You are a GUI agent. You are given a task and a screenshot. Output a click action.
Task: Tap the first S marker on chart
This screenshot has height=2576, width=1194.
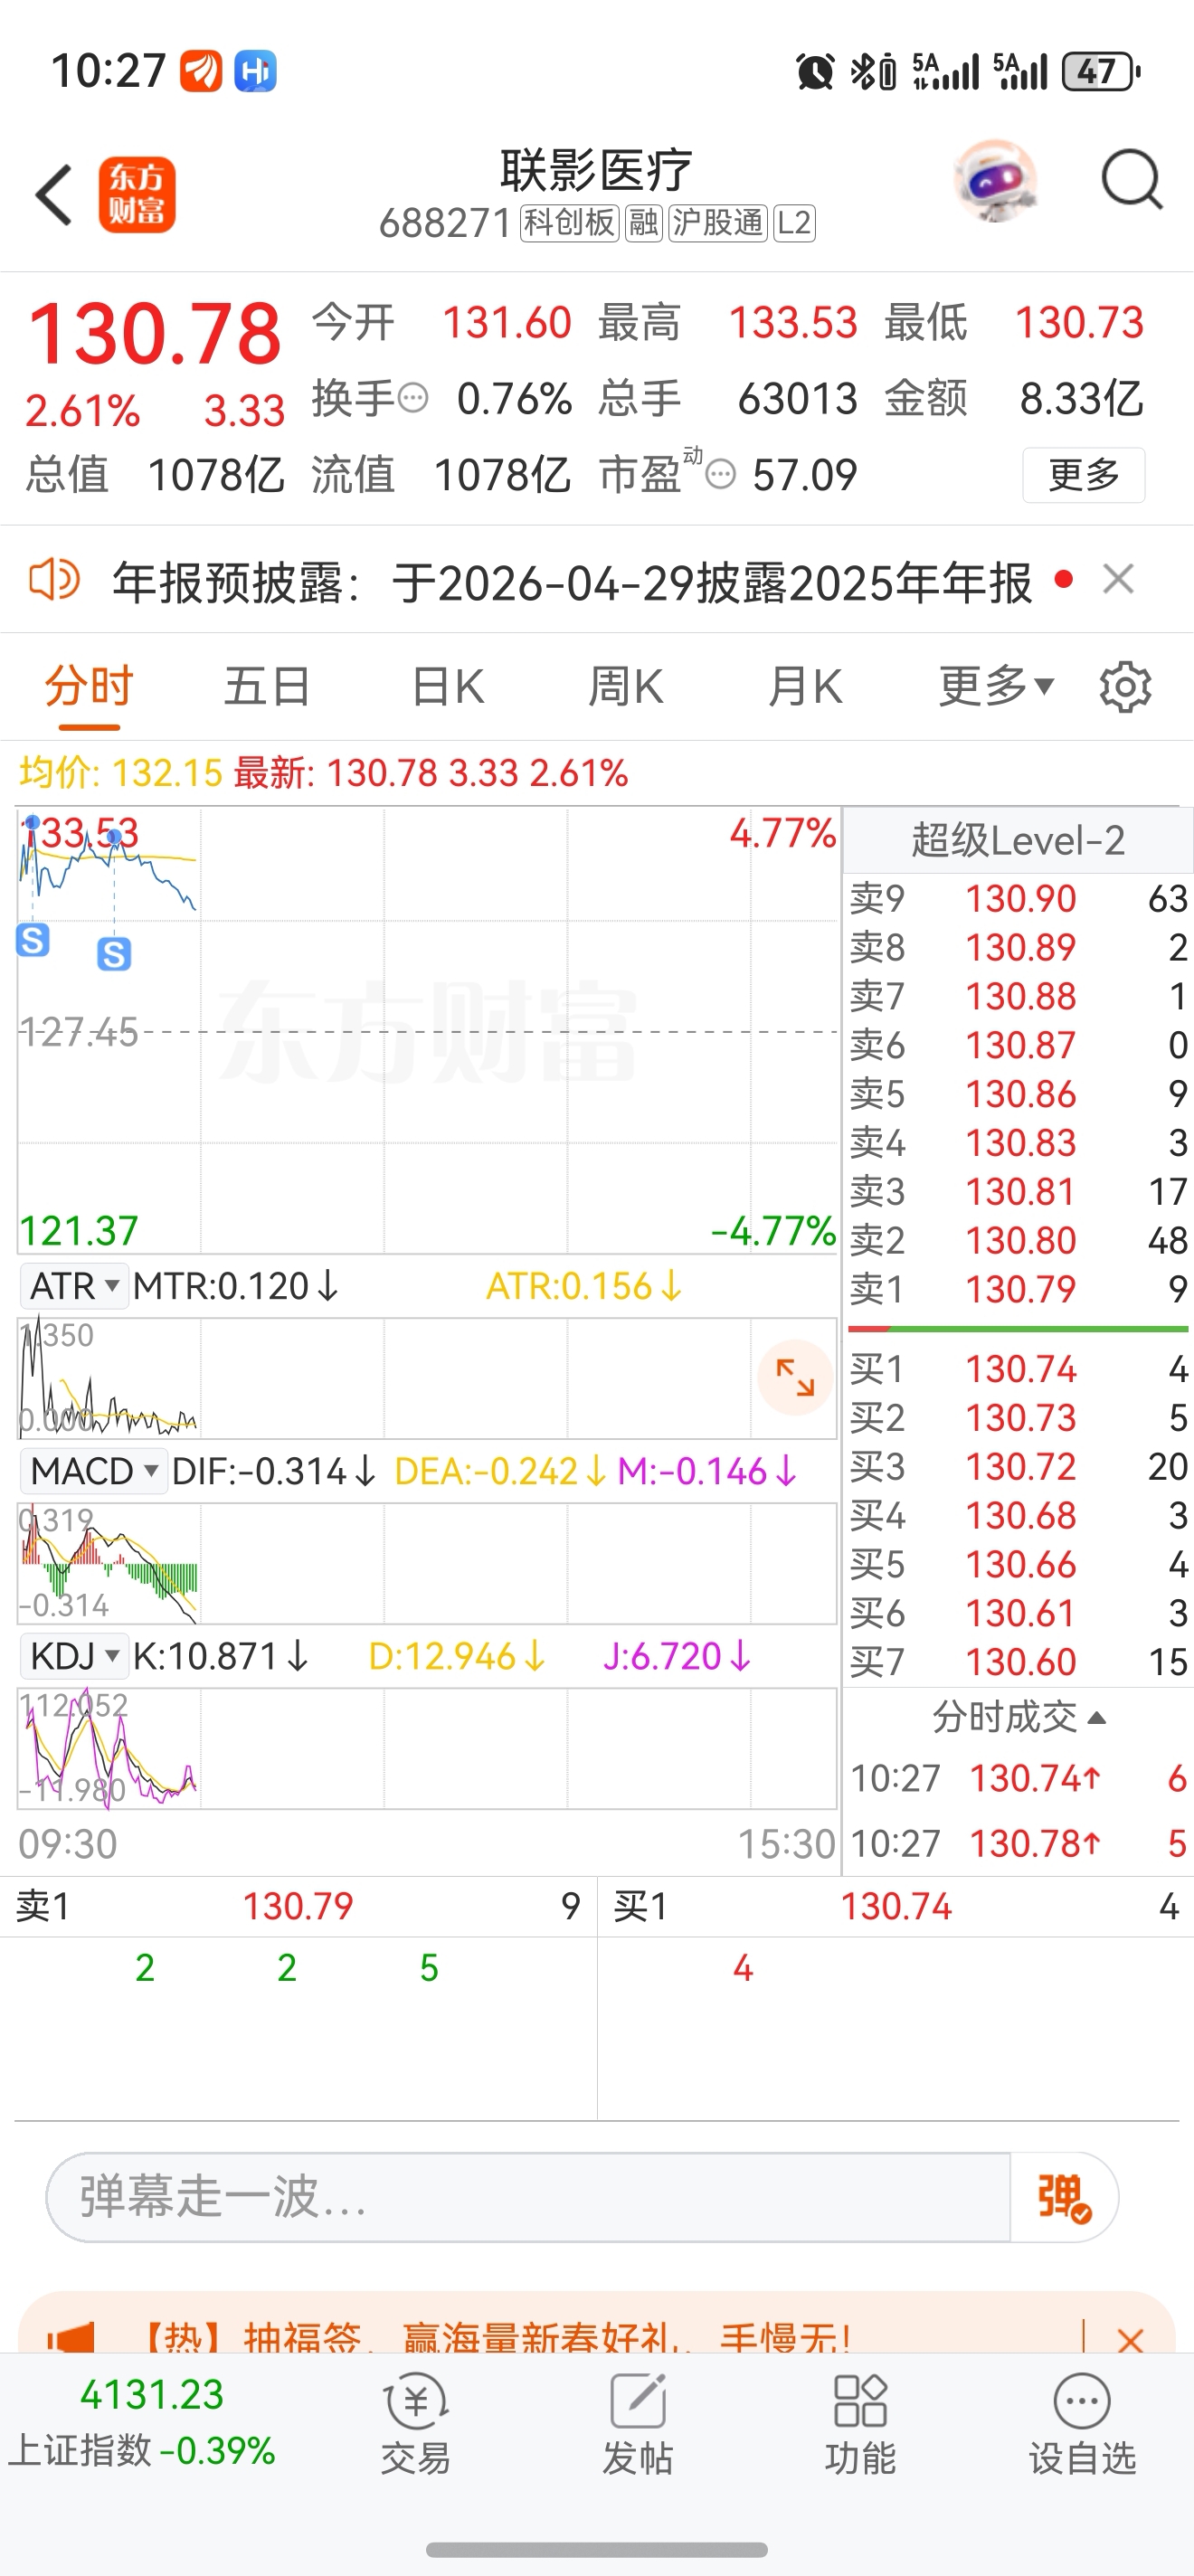click(x=33, y=940)
